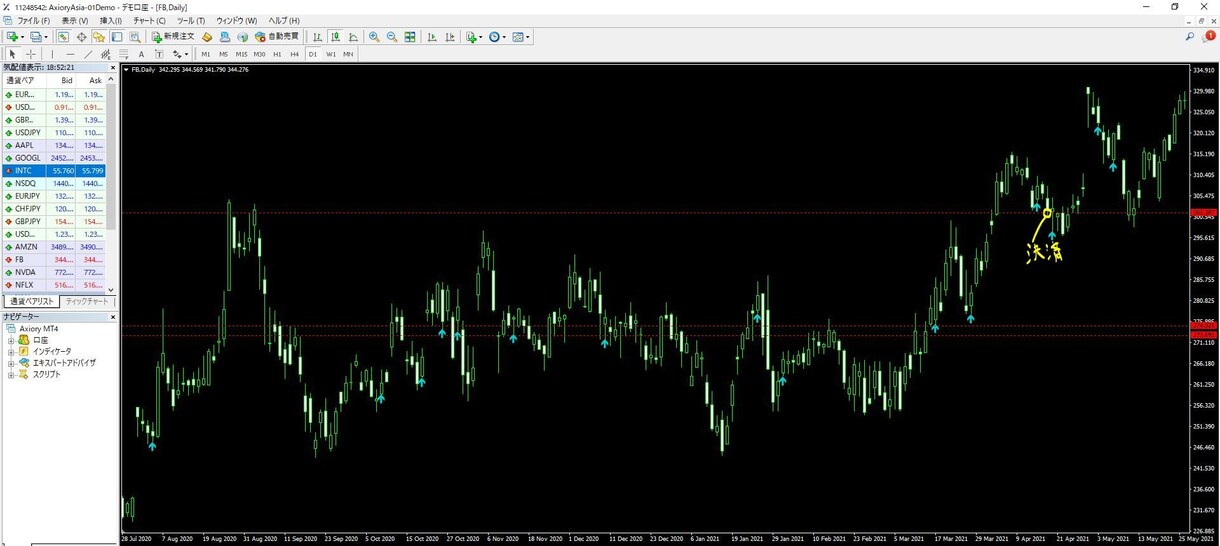Select the trendline drawing tool

tap(88, 54)
